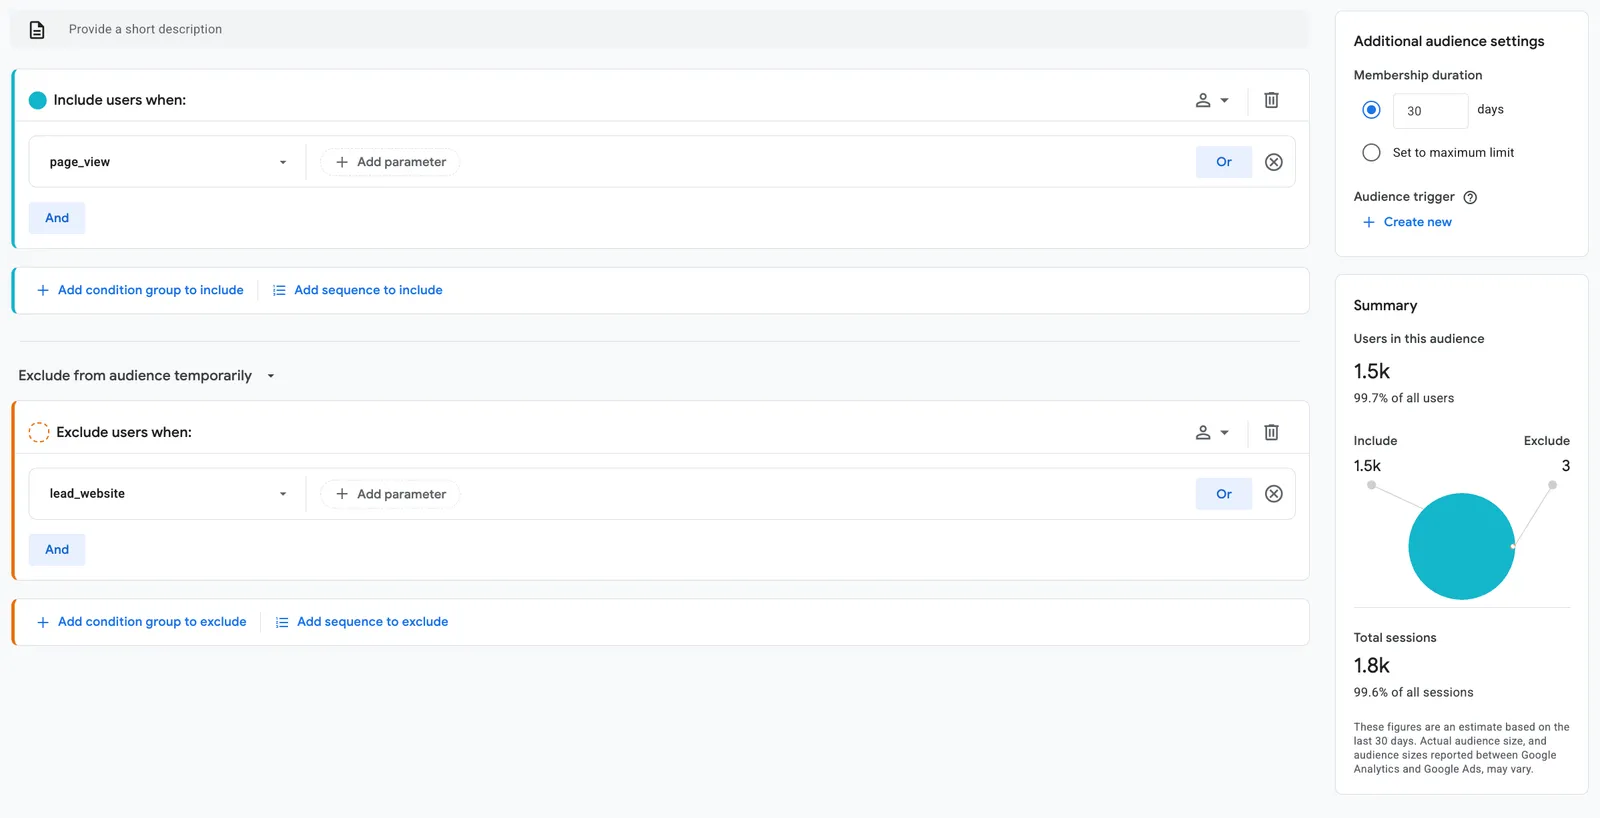
Task: Click the document description icon
Action: tap(37, 30)
